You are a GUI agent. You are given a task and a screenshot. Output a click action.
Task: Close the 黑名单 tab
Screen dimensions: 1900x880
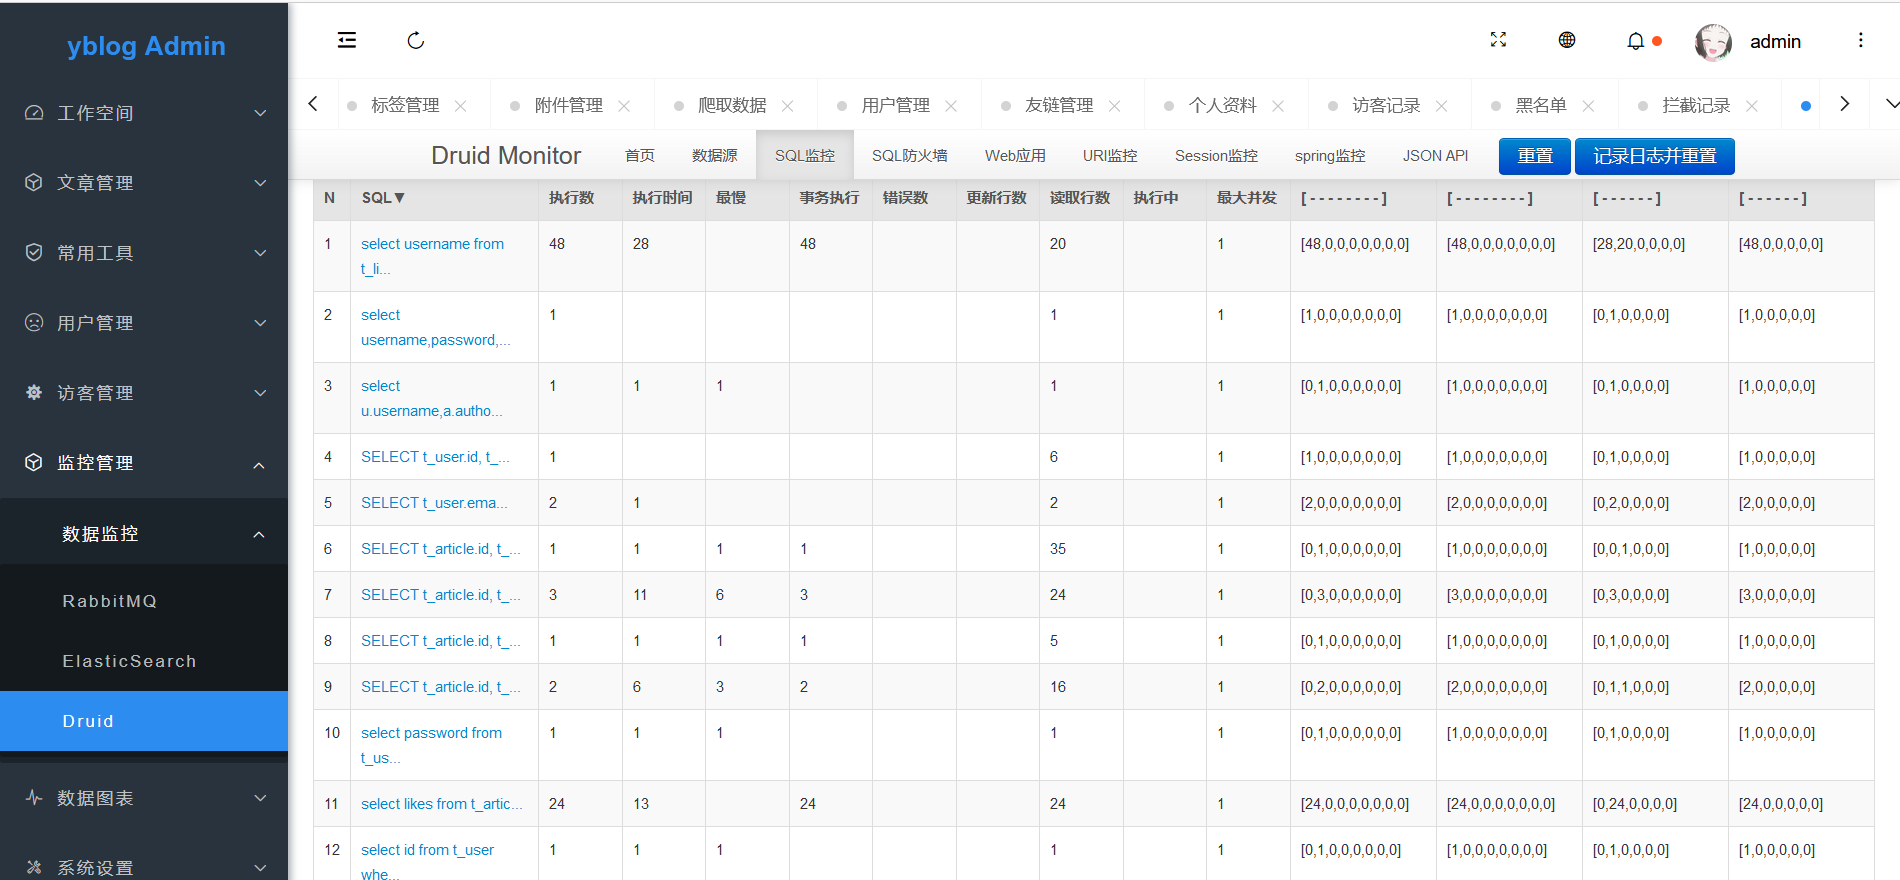(1588, 106)
